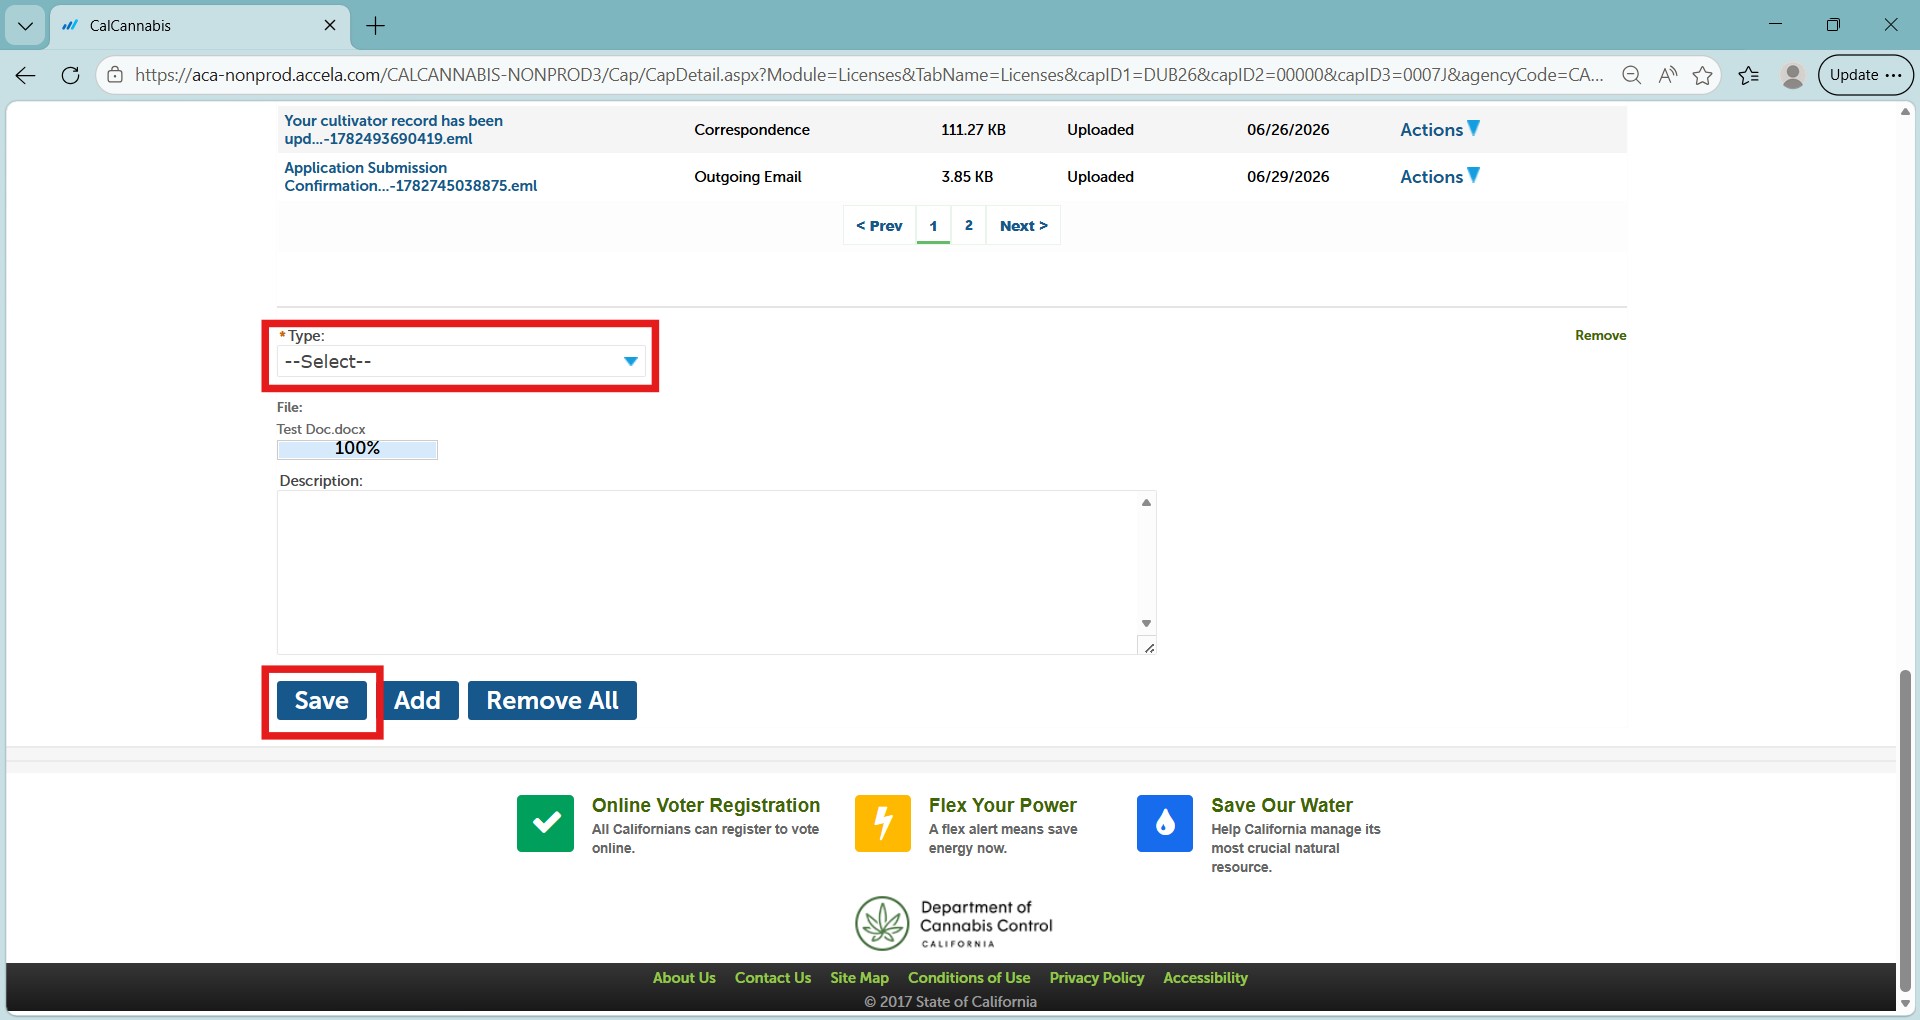Open the Online Voter Registration link
Image resolution: width=1920 pixels, height=1020 pixels.
706,805
